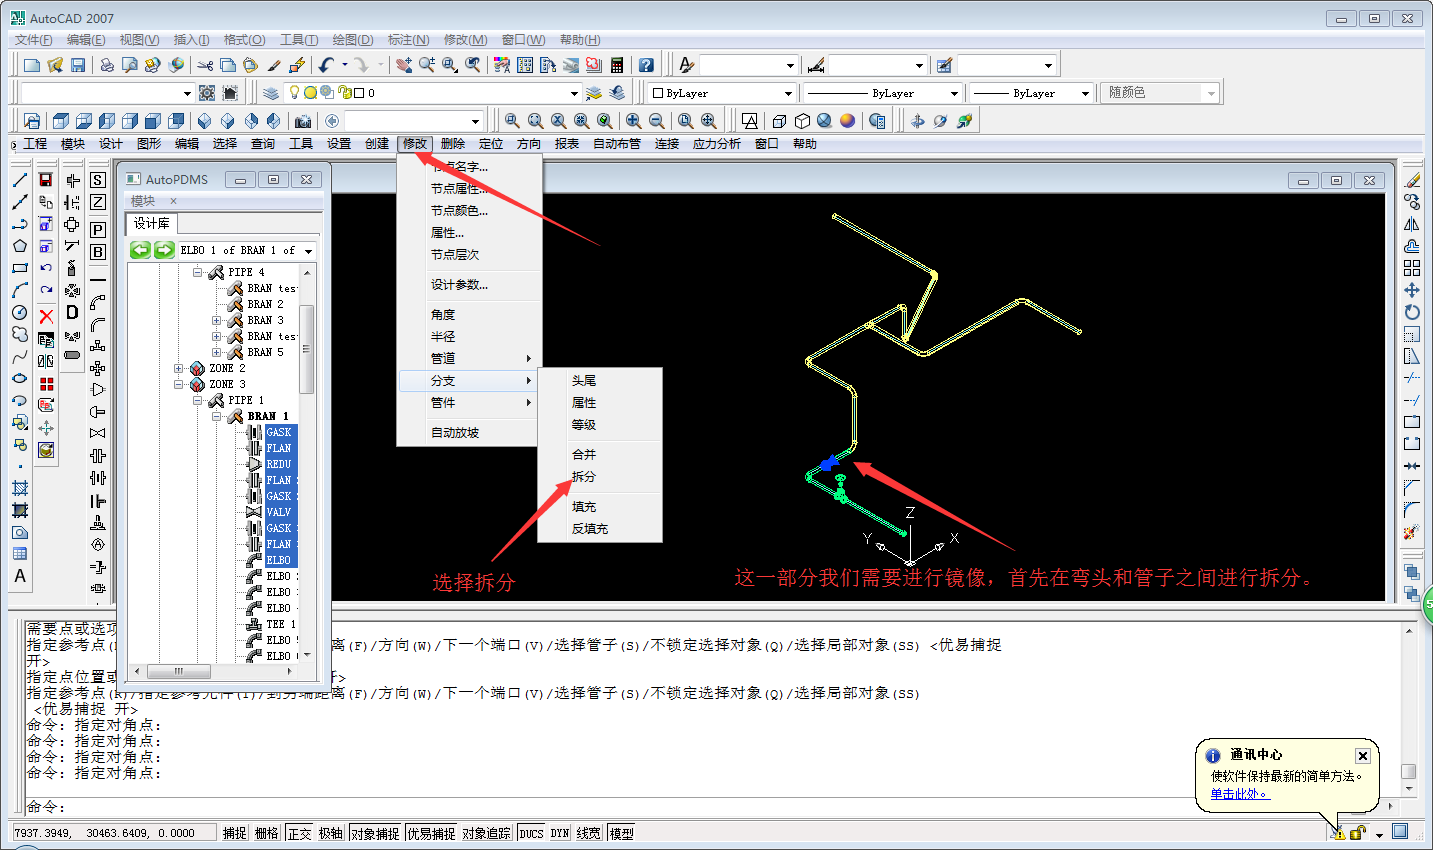
Task: Follow the 单击此处 link in notification
Action: (1240, 794)
